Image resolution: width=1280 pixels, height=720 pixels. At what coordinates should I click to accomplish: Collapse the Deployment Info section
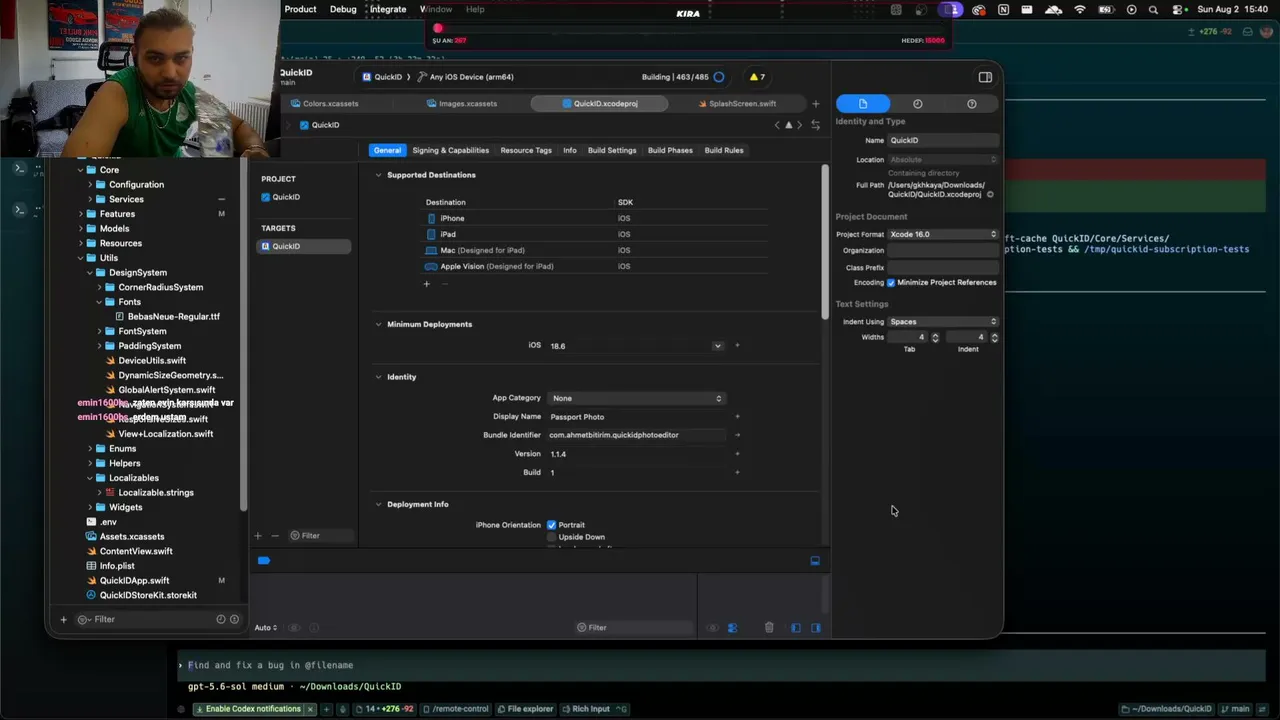tap(379, 505)
